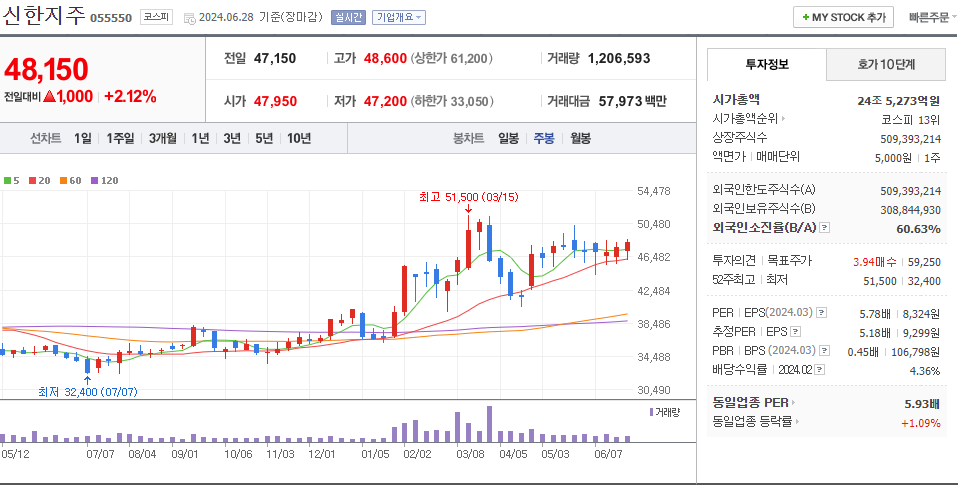Click the calendar icon beside the date
The width and height of the screenshot is (961, 485).
tap(189, 18)
